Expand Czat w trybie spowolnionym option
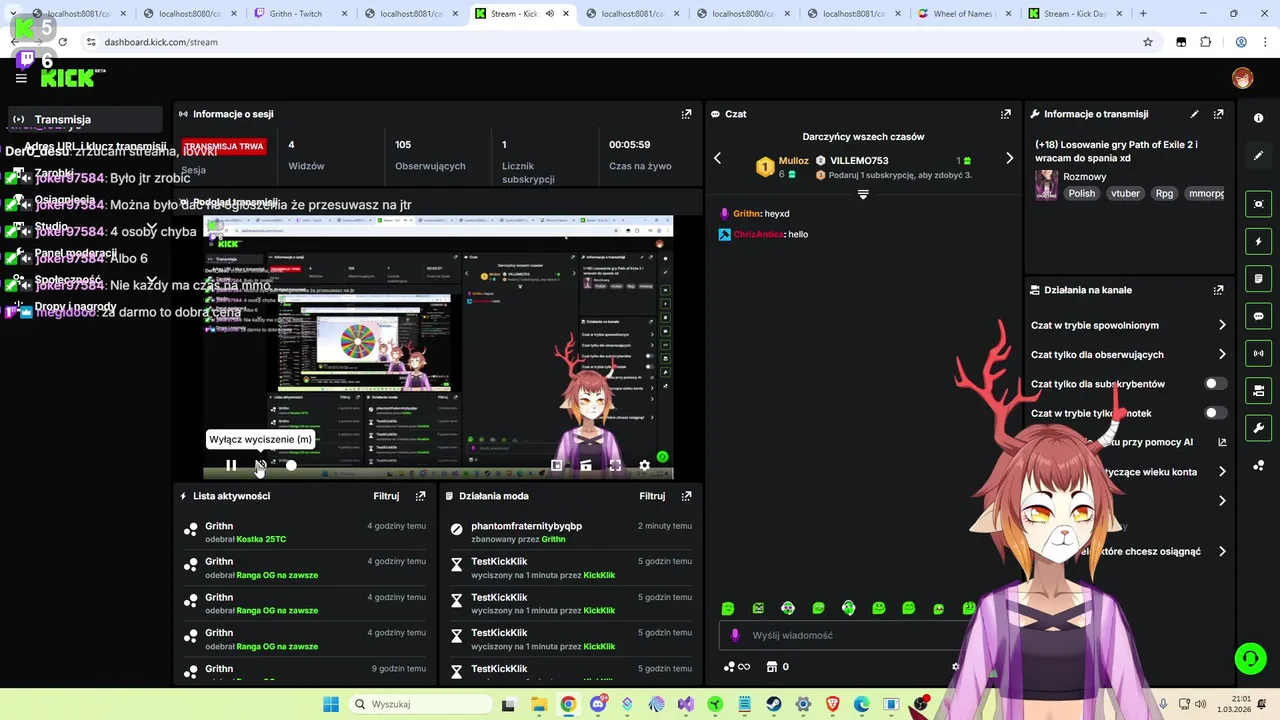Screen dimensions: 1280x720 click(1222, 325)
